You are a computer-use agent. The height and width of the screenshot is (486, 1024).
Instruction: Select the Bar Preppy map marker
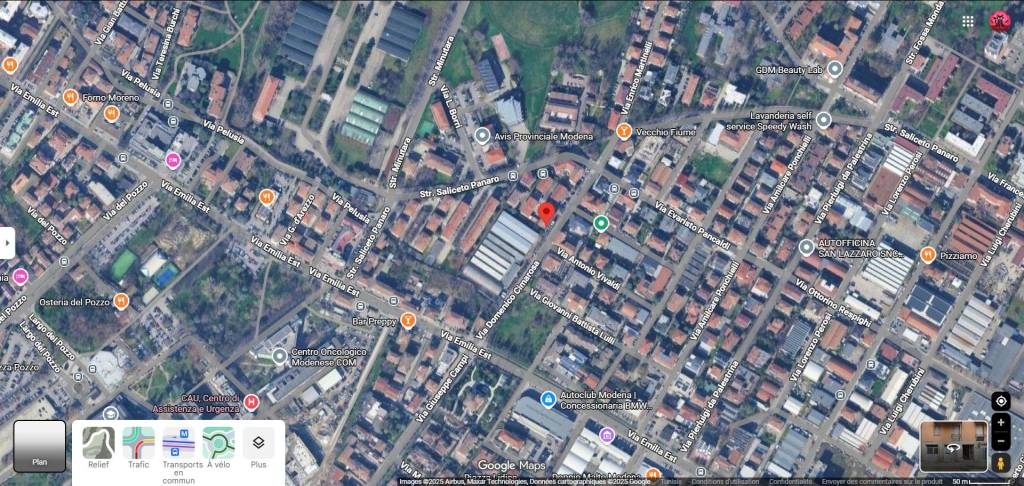tap(408, 320)
